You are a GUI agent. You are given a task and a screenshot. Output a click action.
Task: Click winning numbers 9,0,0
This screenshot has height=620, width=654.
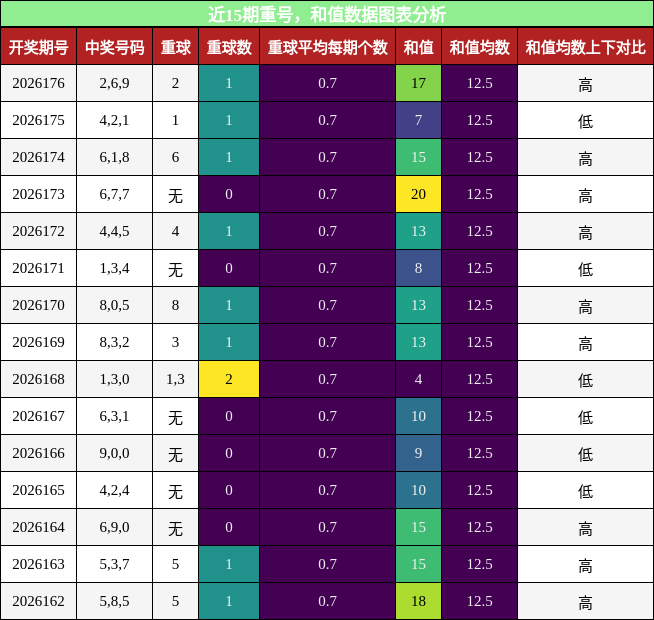point(114,453)
